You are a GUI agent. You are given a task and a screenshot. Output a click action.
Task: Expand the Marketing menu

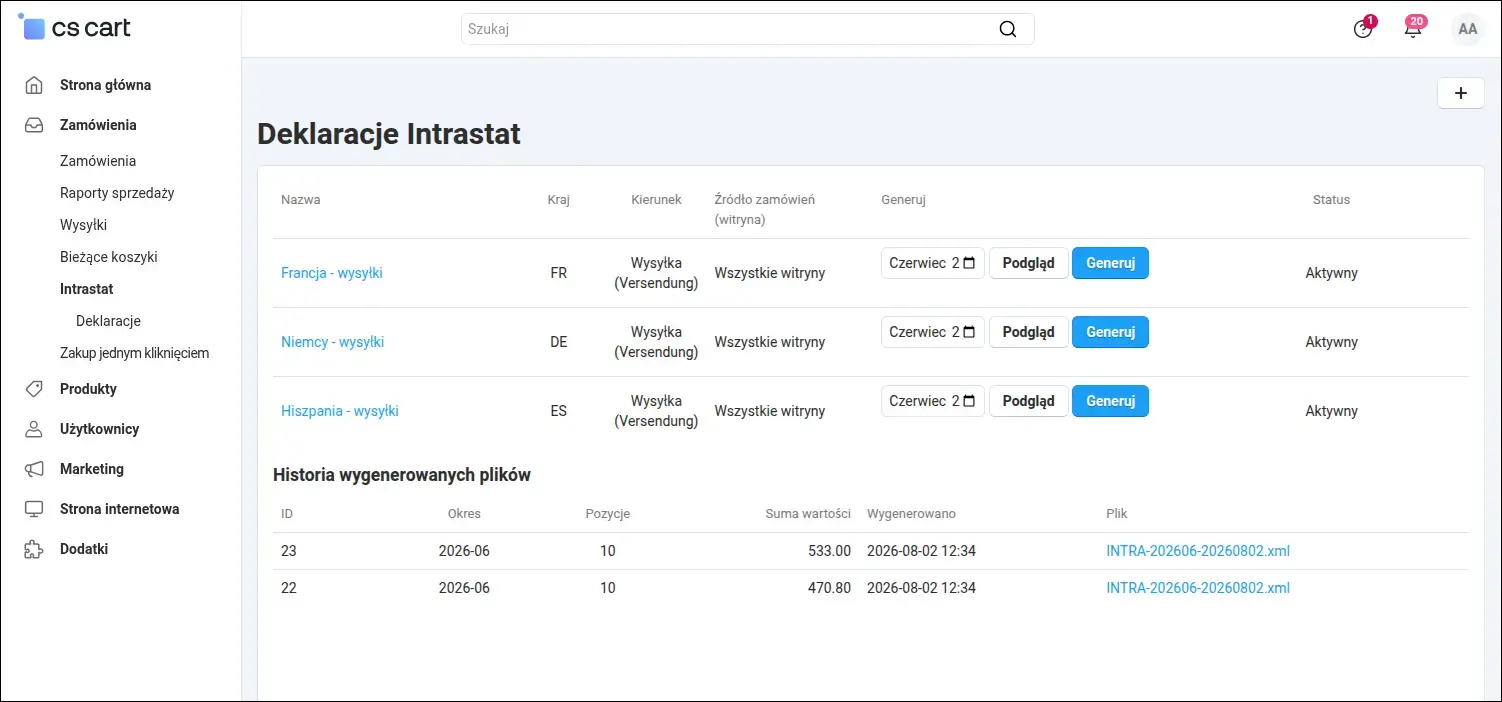click(x=92, y=469)
